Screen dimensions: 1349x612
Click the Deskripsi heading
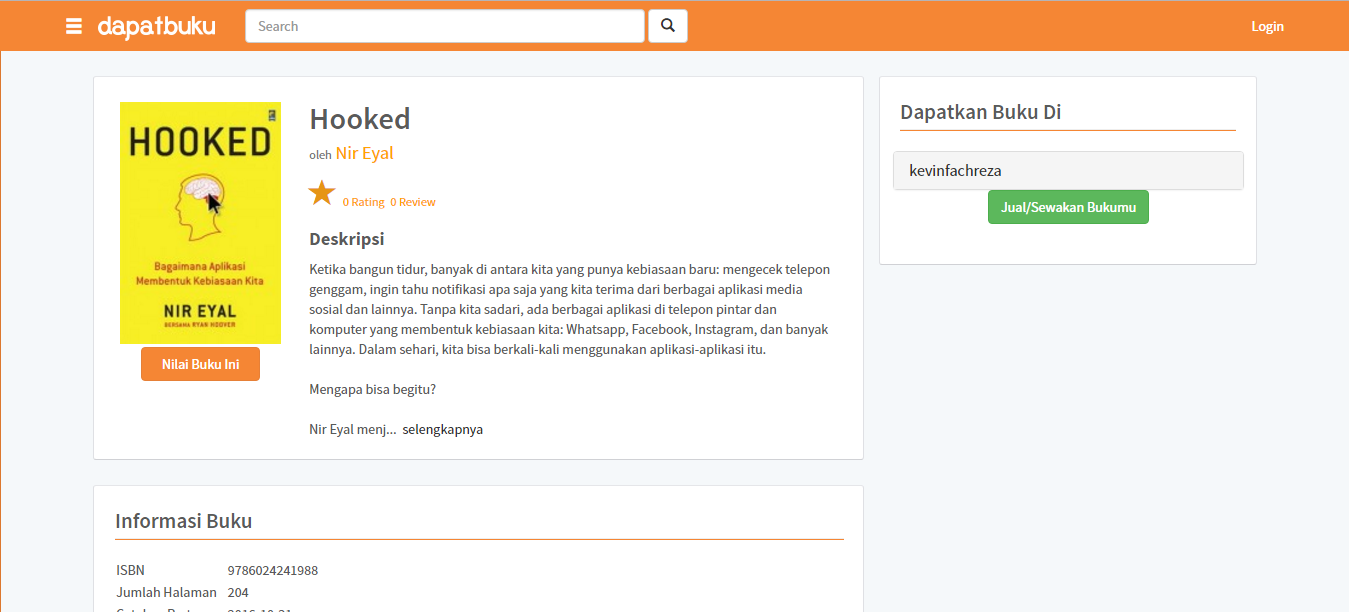(x=347, y=239)
